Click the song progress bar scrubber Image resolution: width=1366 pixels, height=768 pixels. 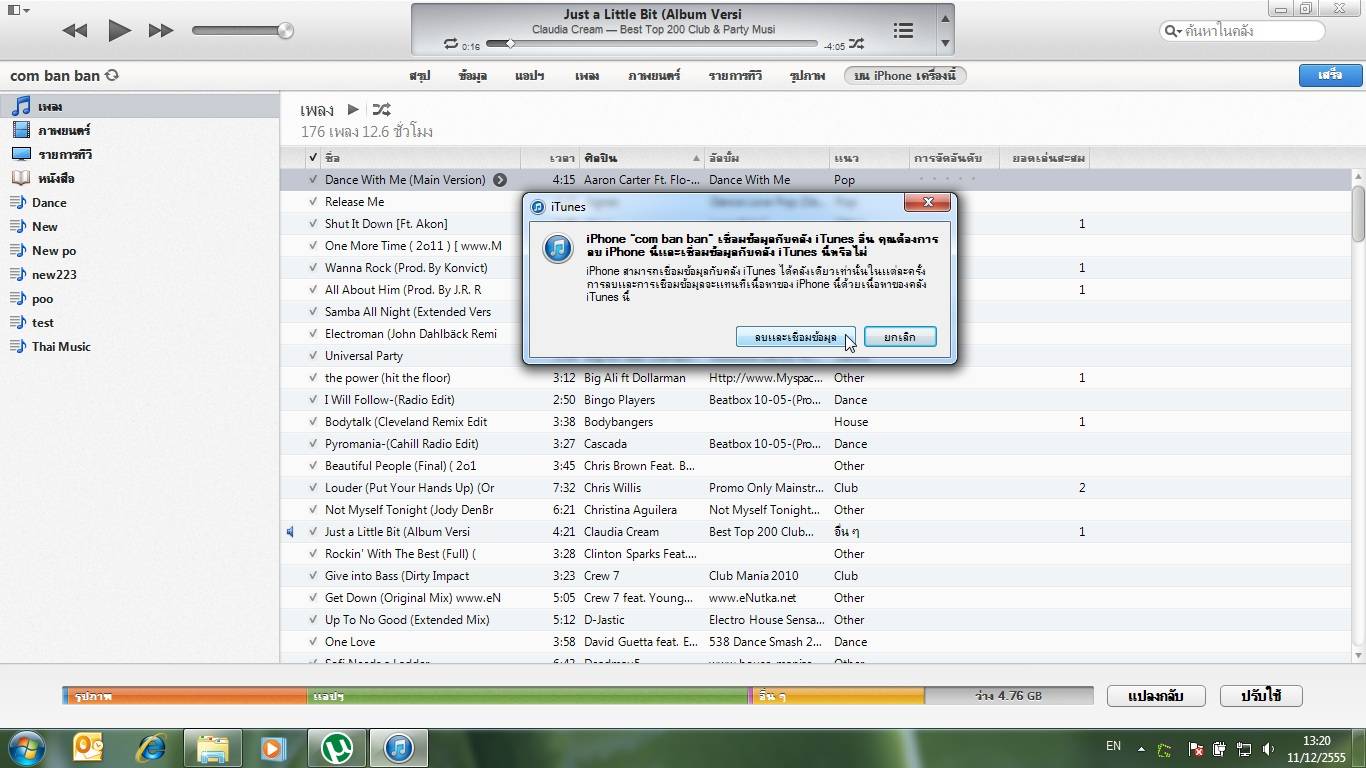509,44
